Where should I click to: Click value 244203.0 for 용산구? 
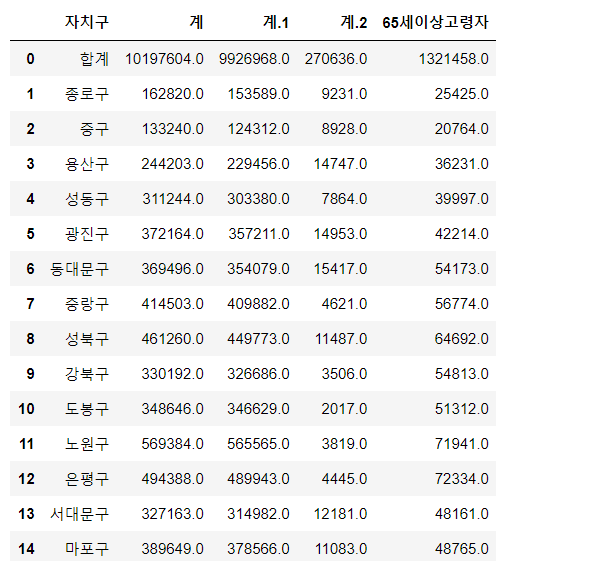pyautogui.click(x=172, y=164)
